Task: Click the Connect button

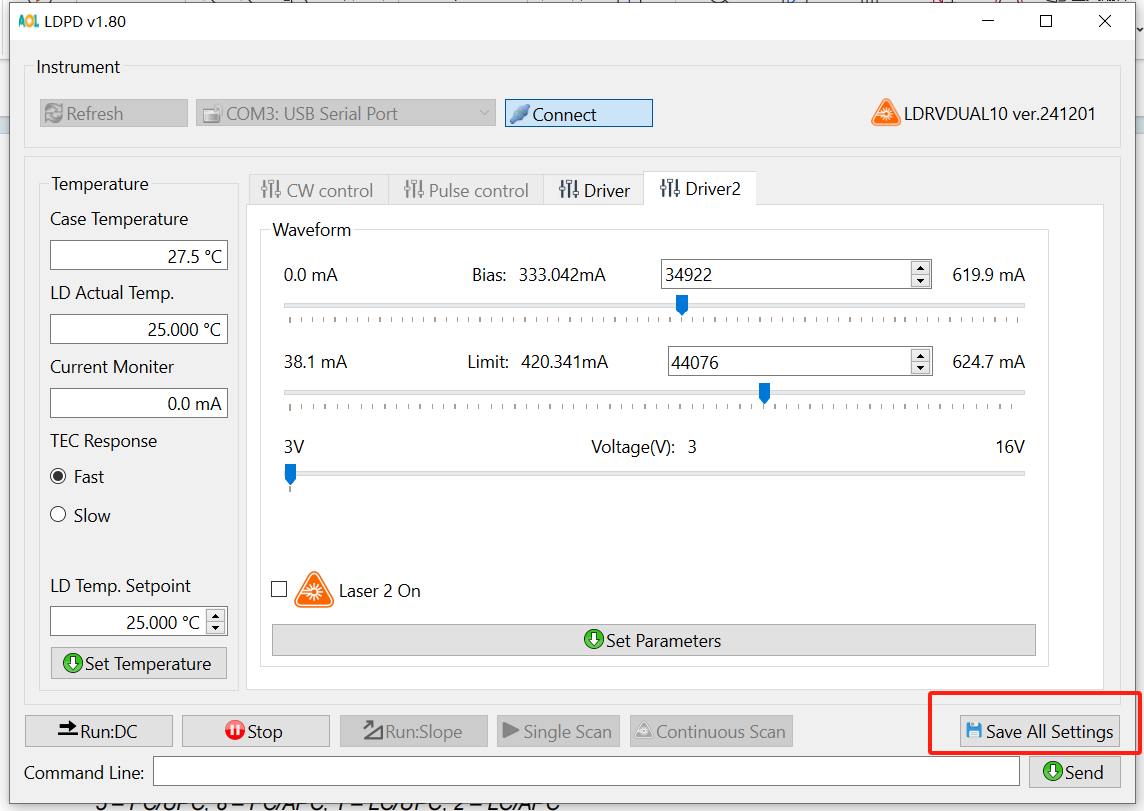Action: coord(578,114)
